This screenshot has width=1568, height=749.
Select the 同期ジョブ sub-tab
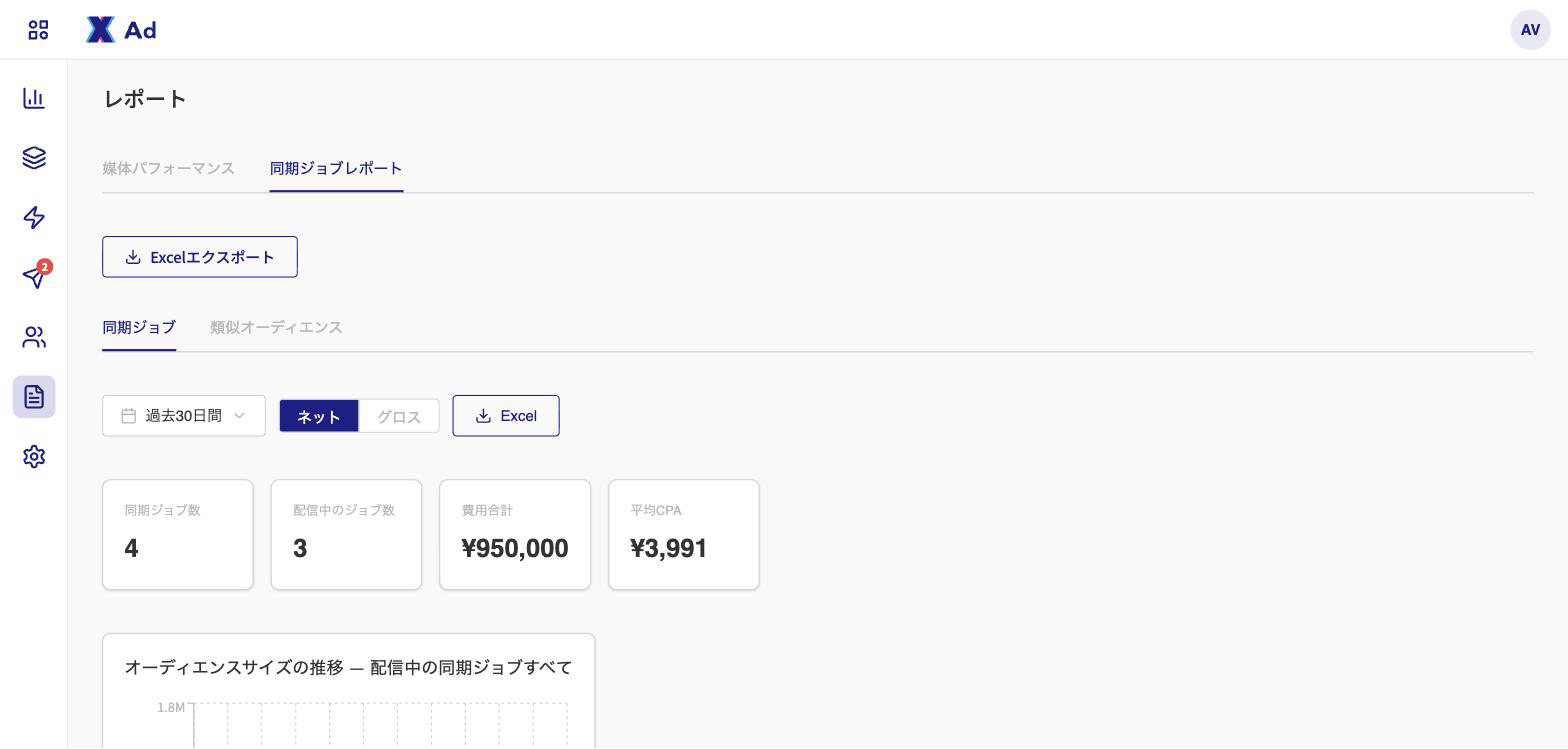(x=139, y=327)
